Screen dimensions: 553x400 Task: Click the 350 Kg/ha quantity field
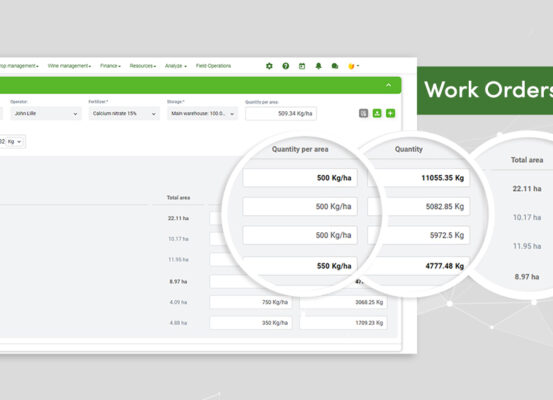(251, 323)
